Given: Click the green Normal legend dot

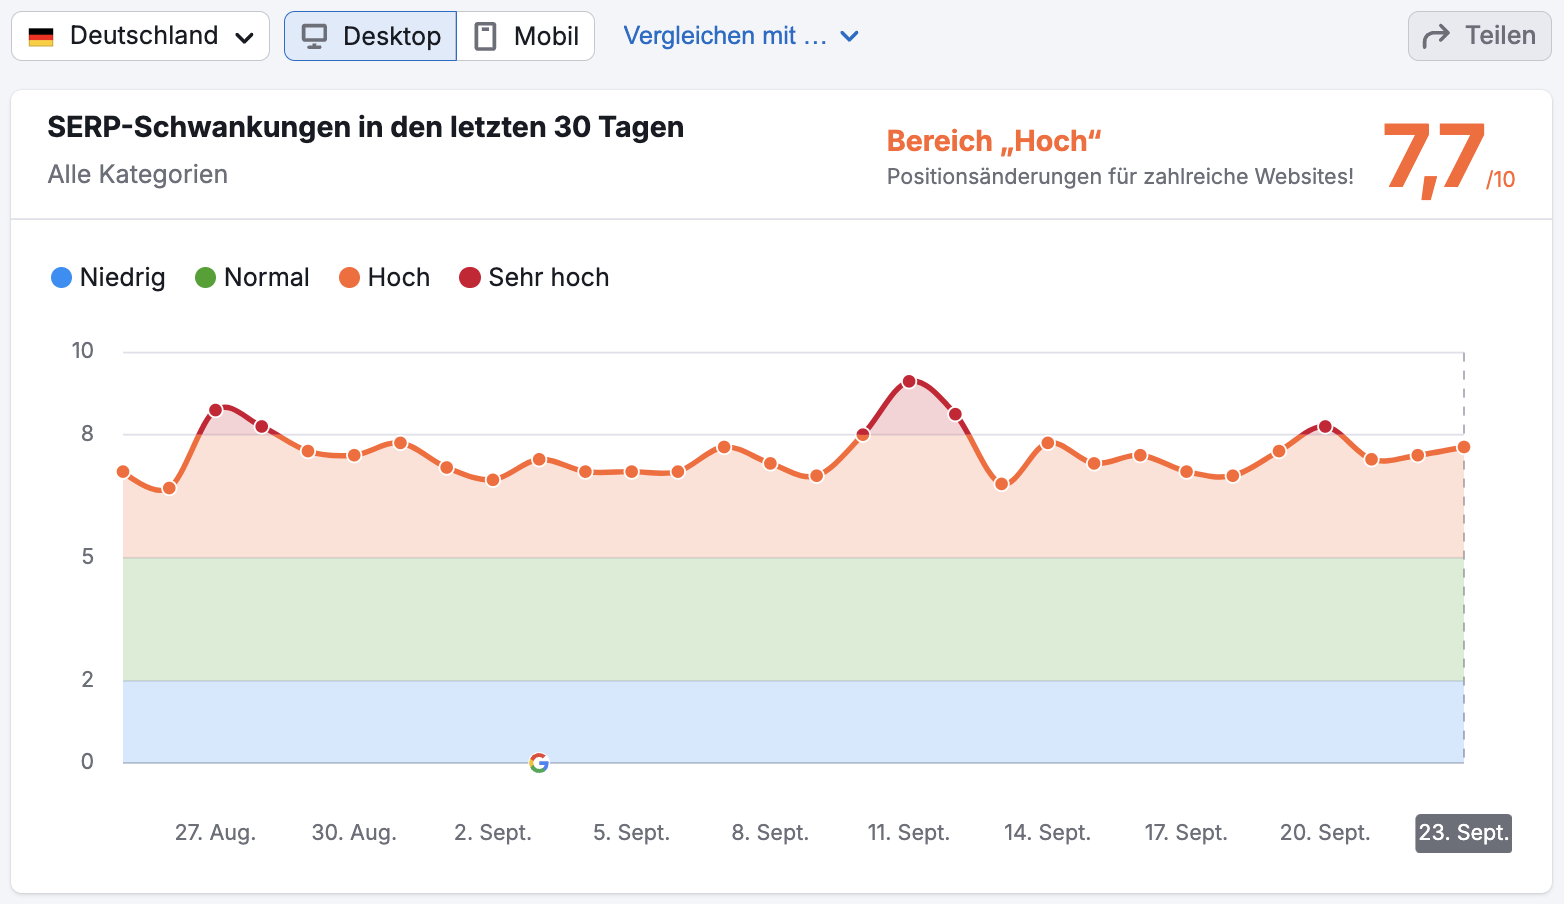Looking at the screenshot, I should (x=206, y=277).
